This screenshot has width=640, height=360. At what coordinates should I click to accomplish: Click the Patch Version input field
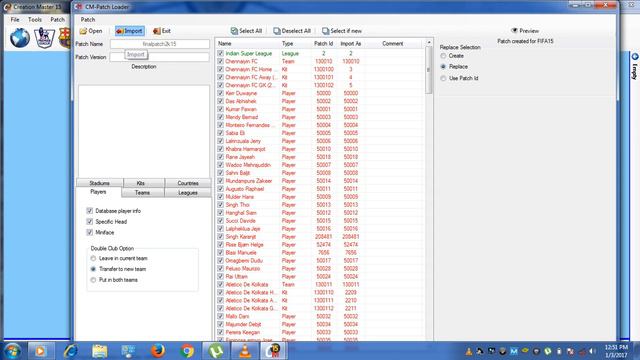pyautogui.click(x=160, y=57)
